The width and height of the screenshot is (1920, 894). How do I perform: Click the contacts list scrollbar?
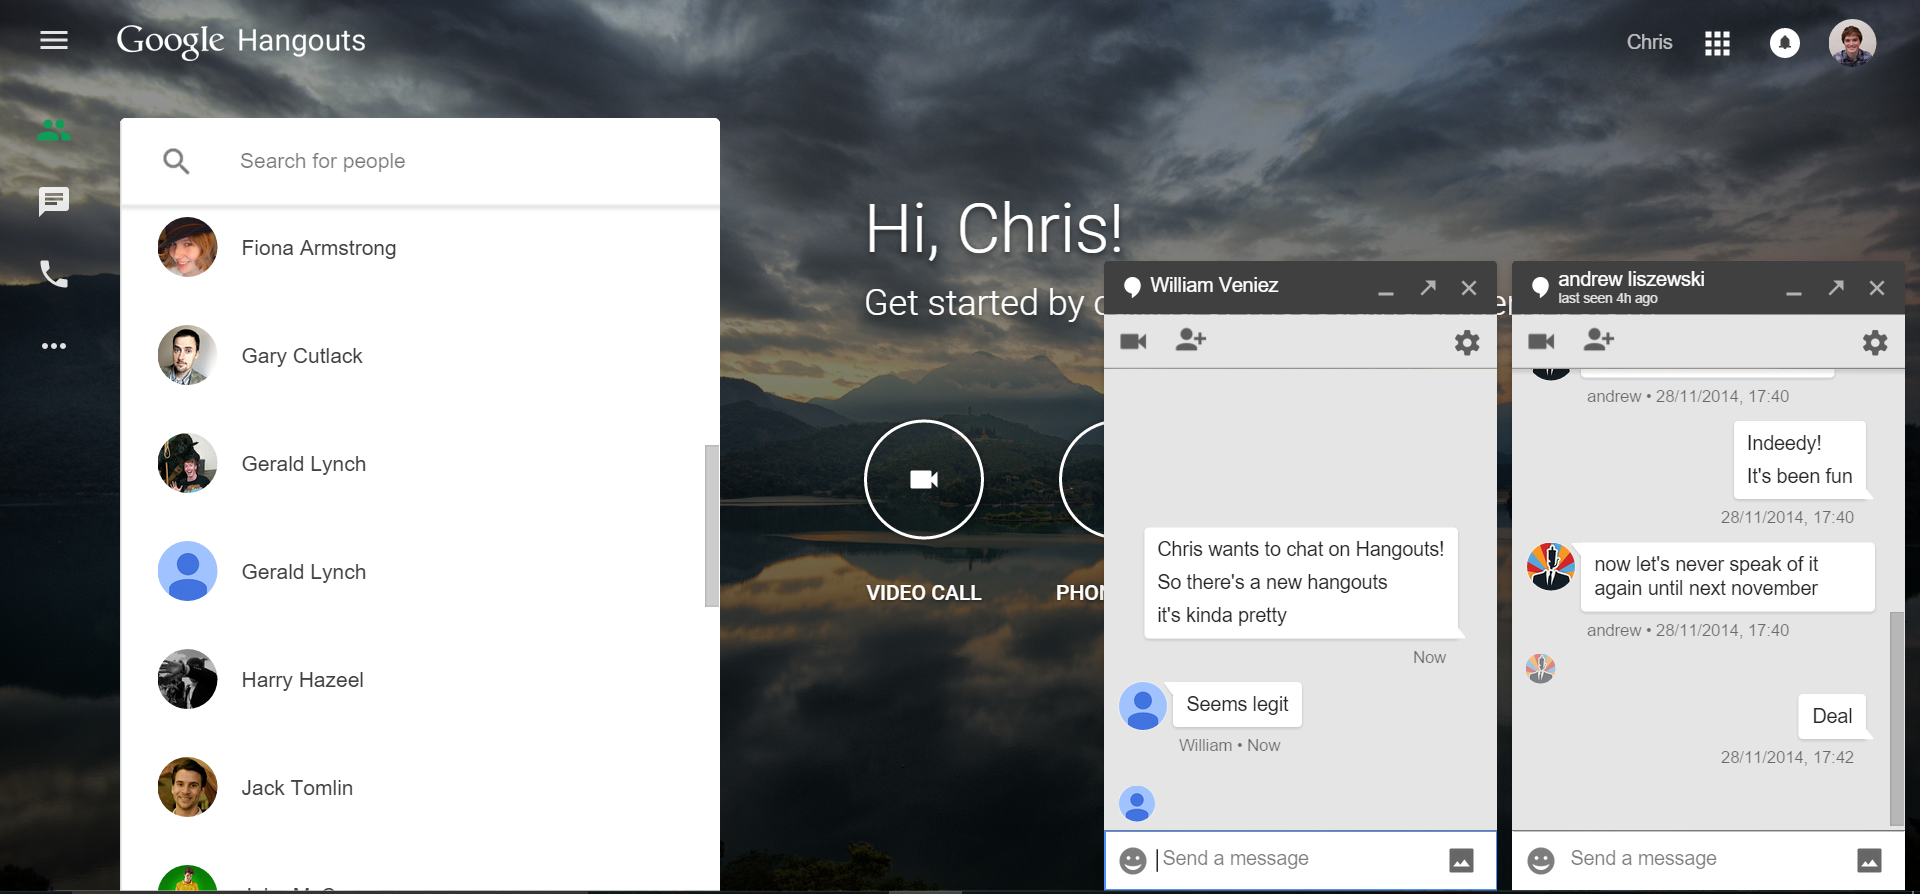(712, 526)
